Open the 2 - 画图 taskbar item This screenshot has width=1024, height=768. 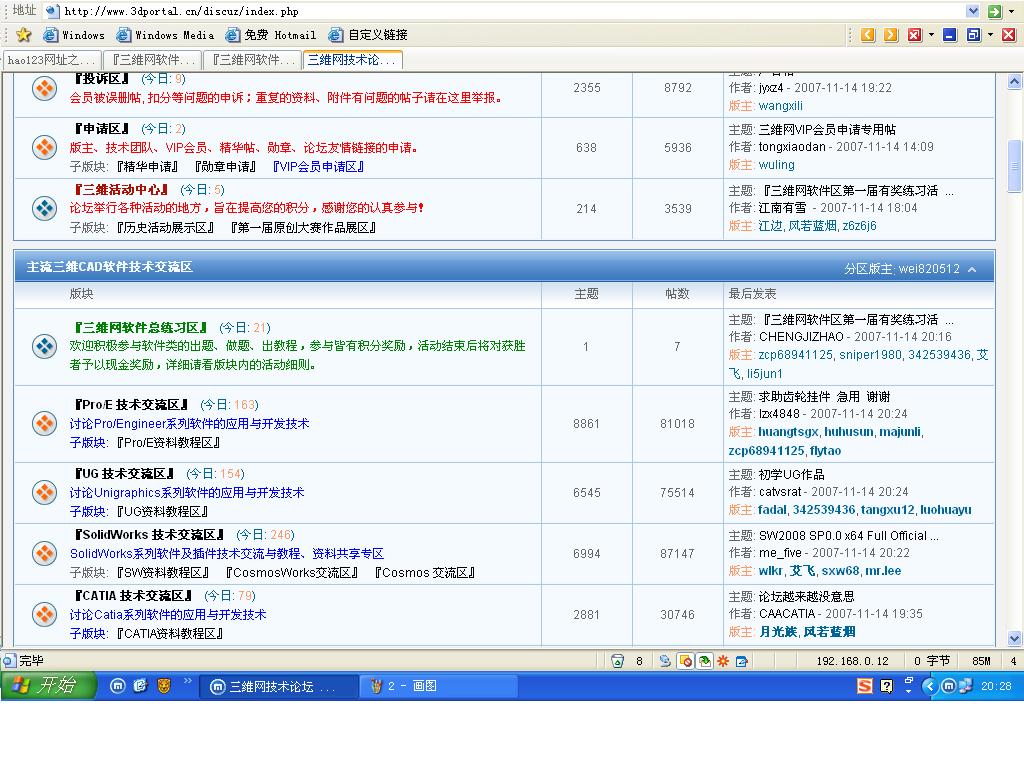(438, 686)
